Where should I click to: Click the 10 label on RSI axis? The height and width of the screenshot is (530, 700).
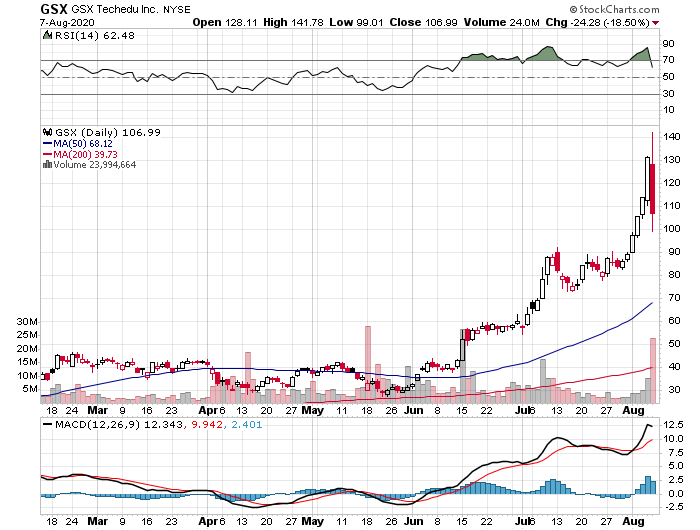[x=668, y=110]
